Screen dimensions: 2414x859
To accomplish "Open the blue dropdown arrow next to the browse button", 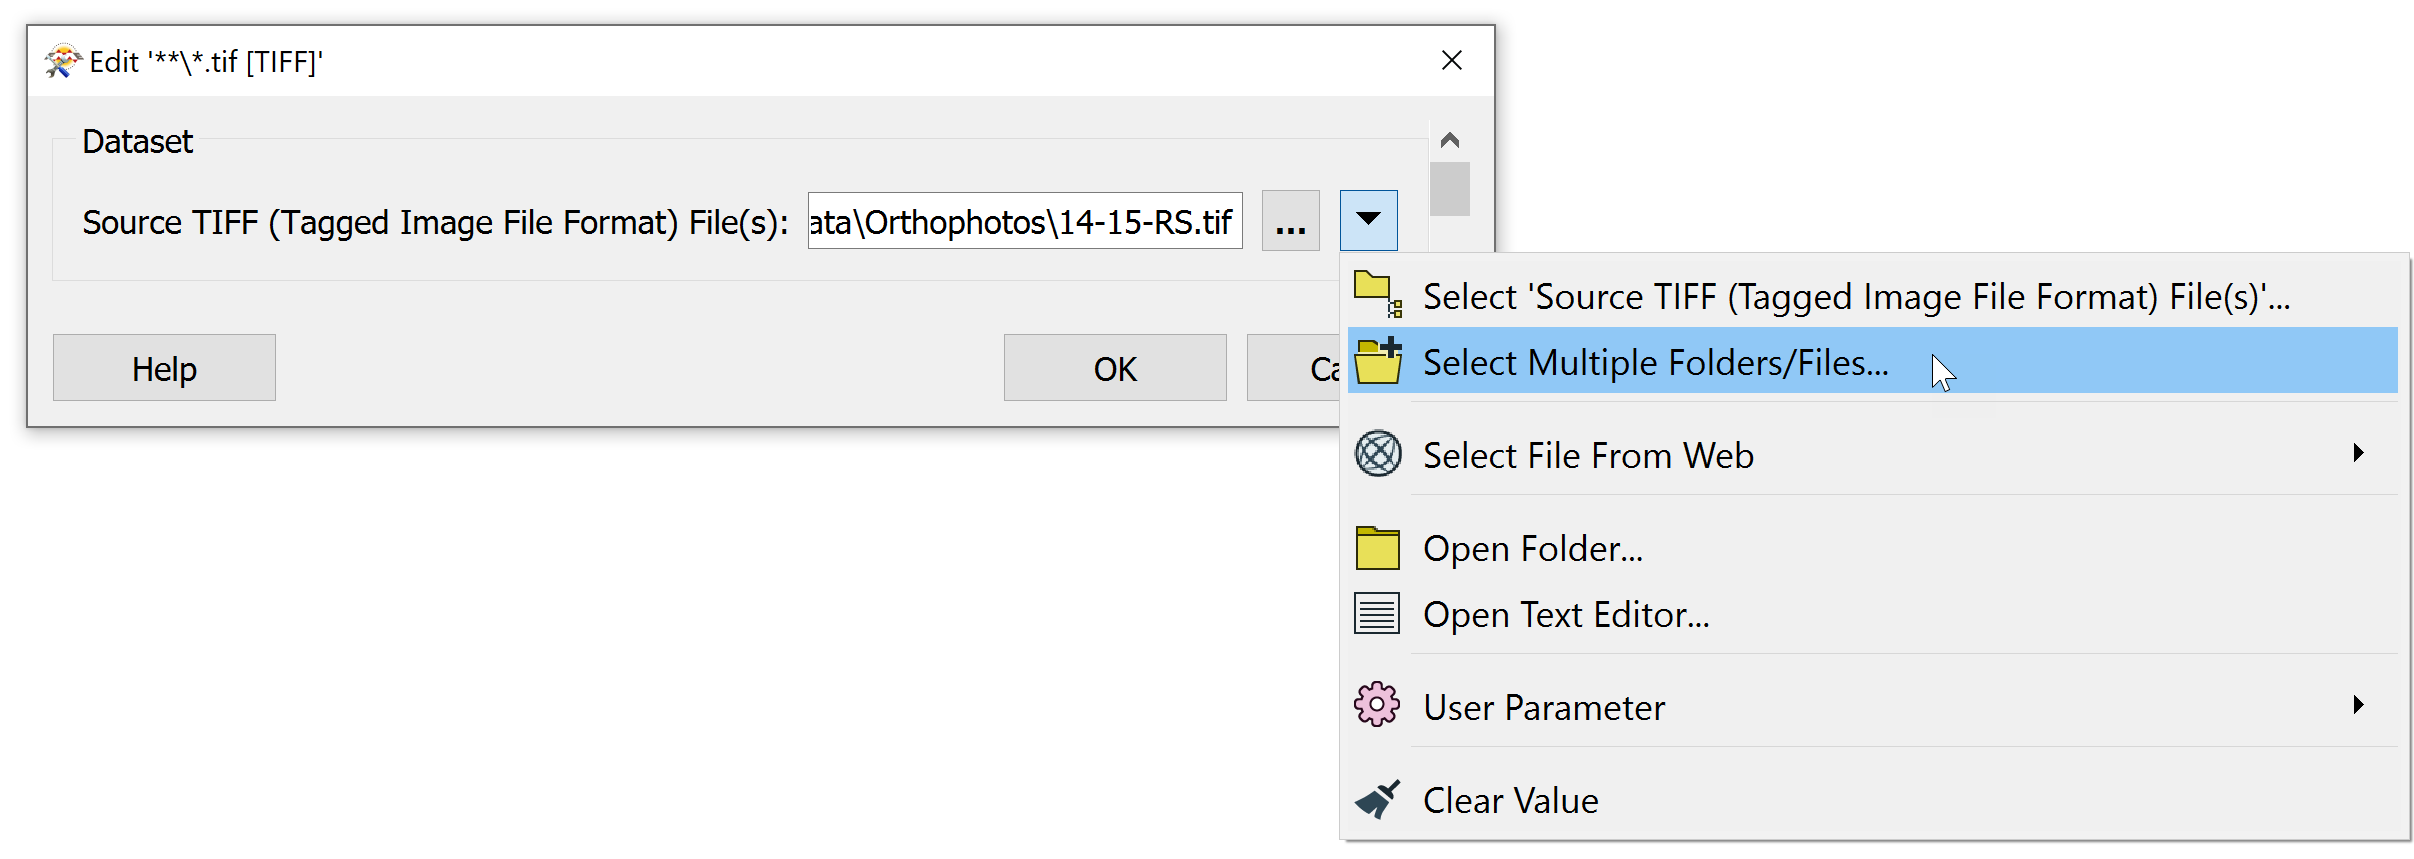I will tap(1368, 219).
